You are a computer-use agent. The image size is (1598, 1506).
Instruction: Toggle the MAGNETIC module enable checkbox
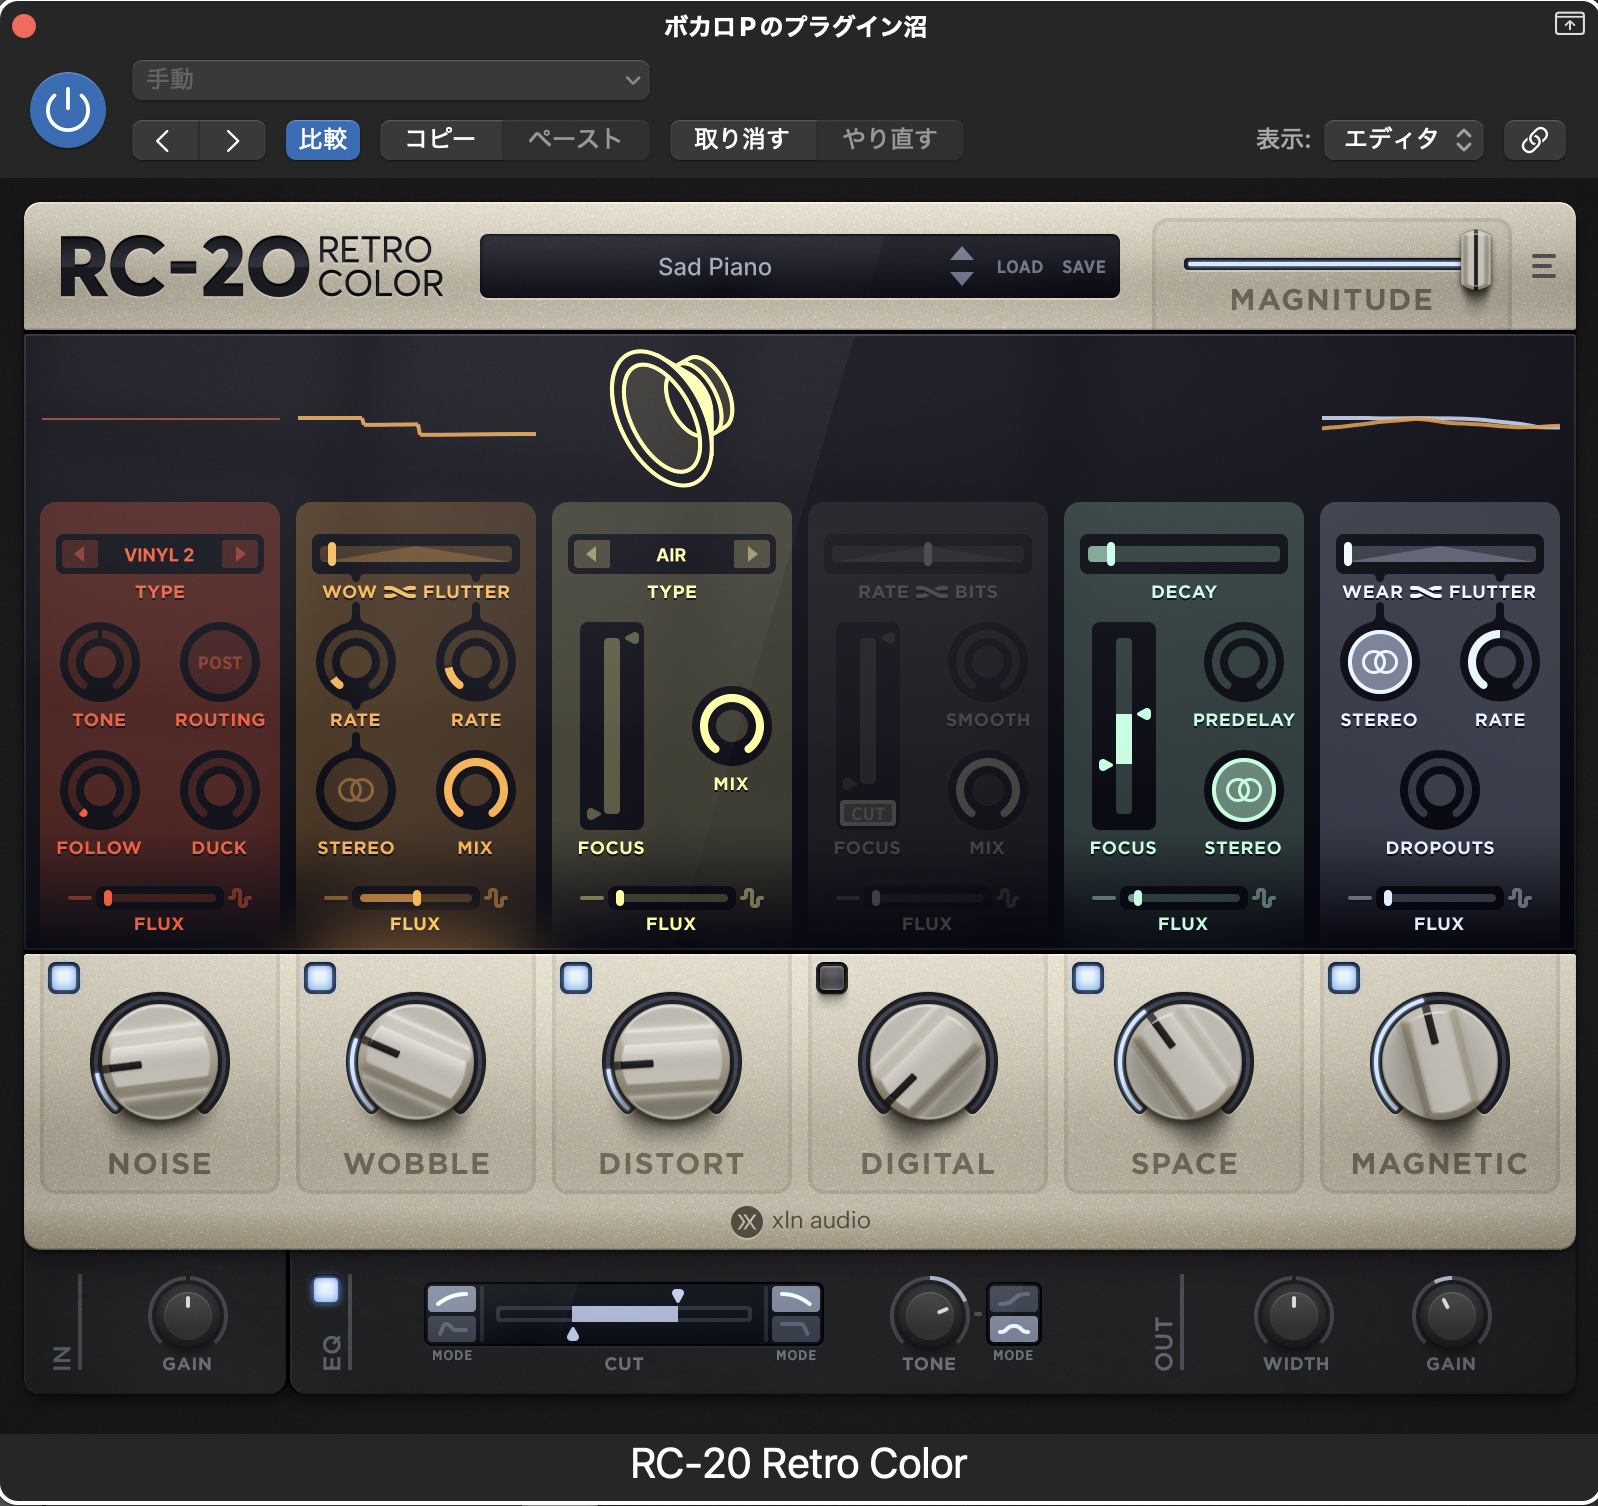pyautogui.click(x=1344, y=977)
